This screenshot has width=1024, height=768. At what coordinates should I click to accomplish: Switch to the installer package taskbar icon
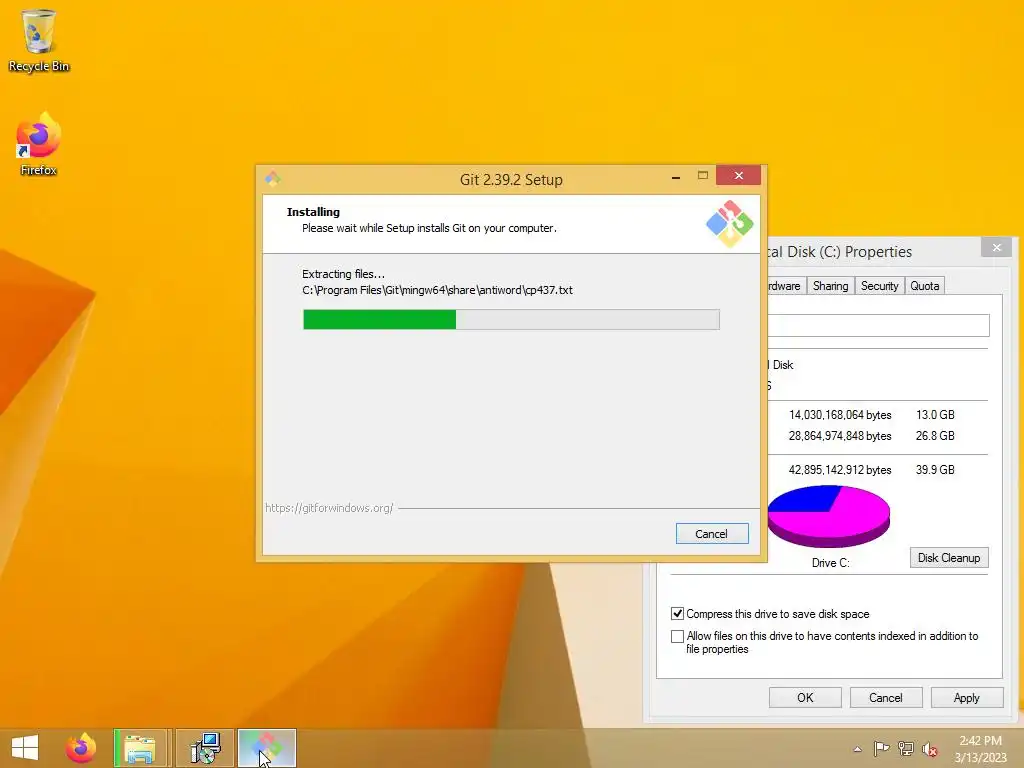(x=205, y=748)
